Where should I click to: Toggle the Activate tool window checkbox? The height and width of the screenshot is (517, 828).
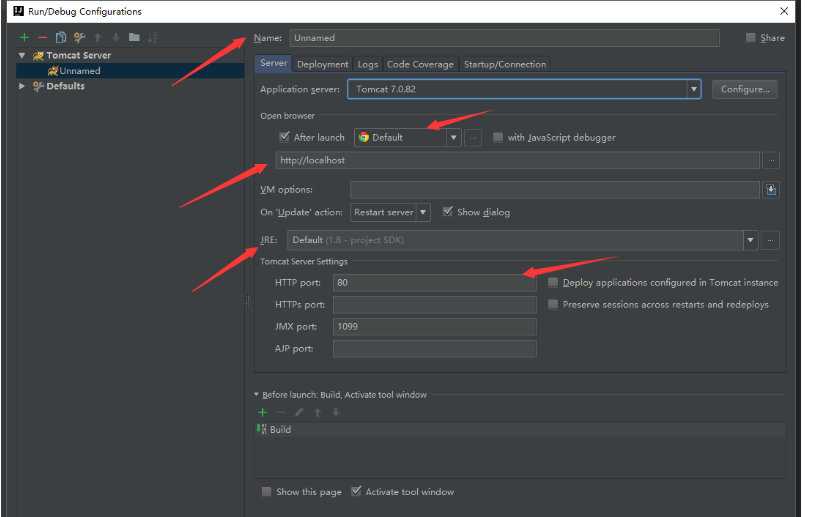356,491
